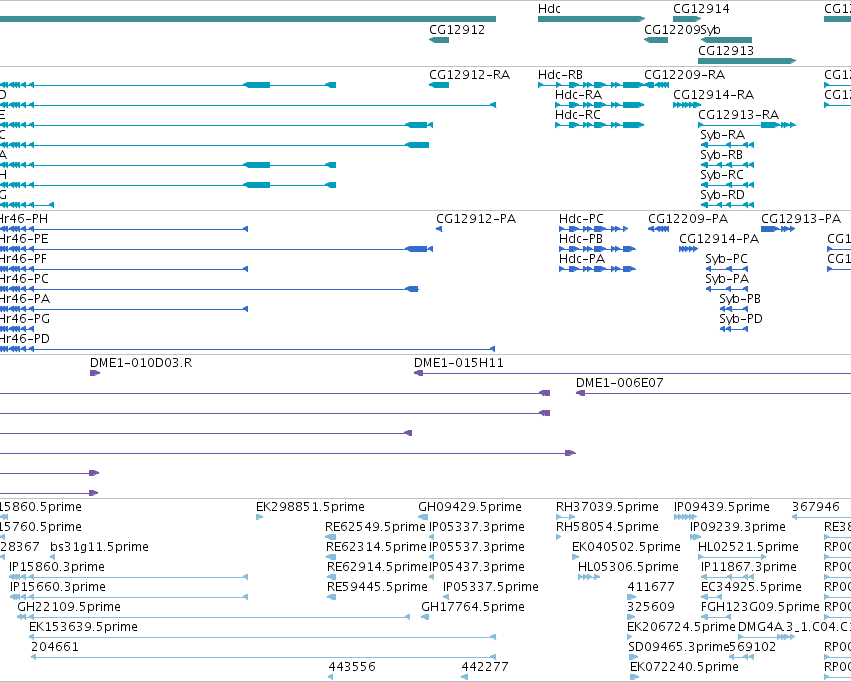Click EST RE62314.5prime
Screen dimensions: 851x682
pyautogui.click(x=376, y=547)
